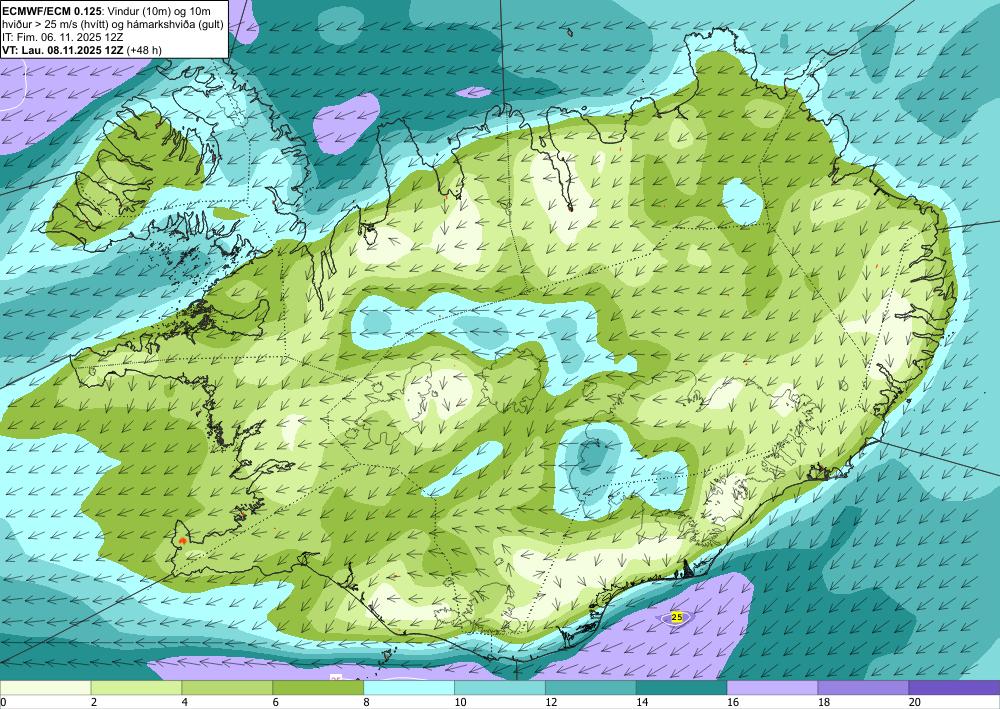Click the '18' scale label
The width and height of the screenshot is (1000, 709).
(823, 703)
